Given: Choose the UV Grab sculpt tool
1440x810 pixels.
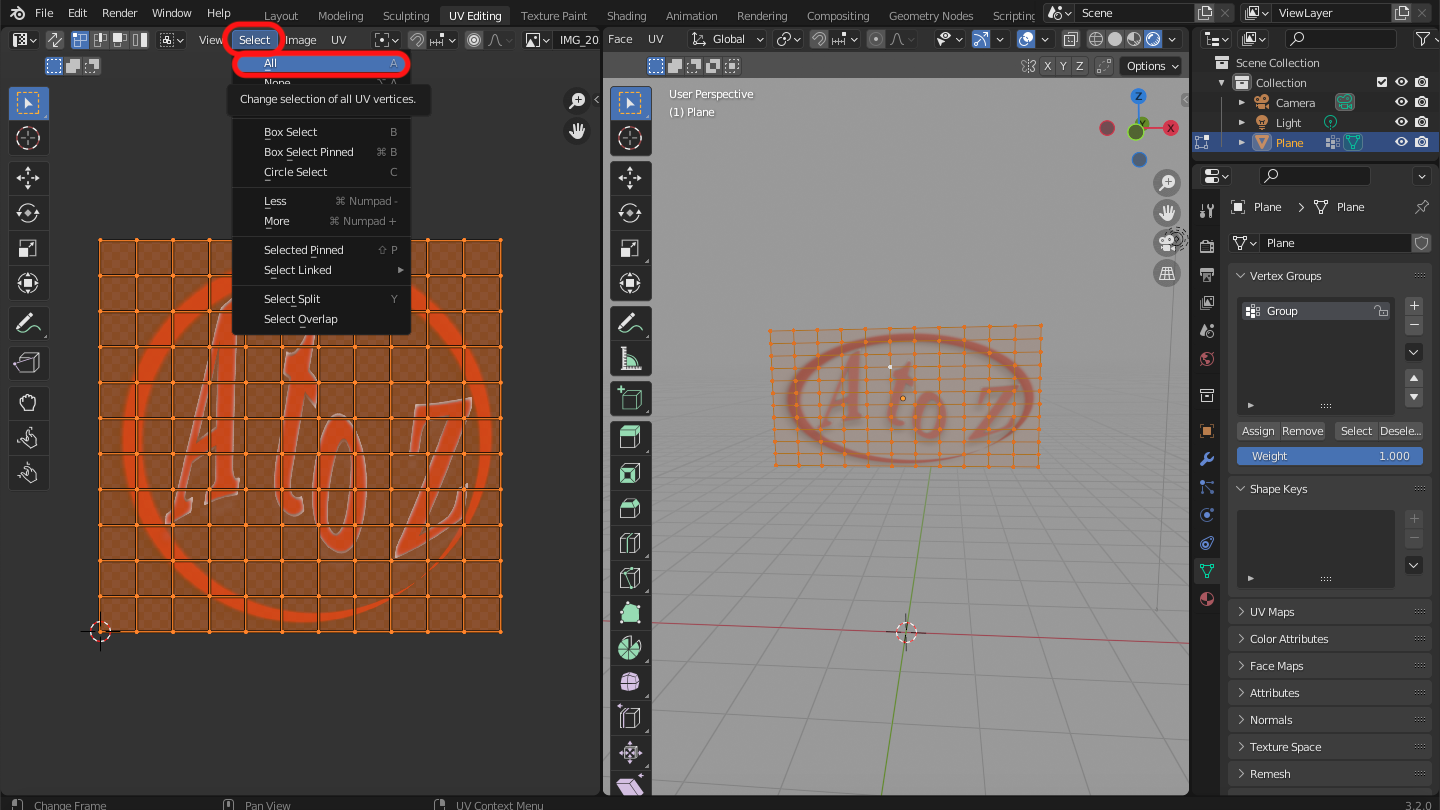Looking at the screenshot, I should pos(28,403).
